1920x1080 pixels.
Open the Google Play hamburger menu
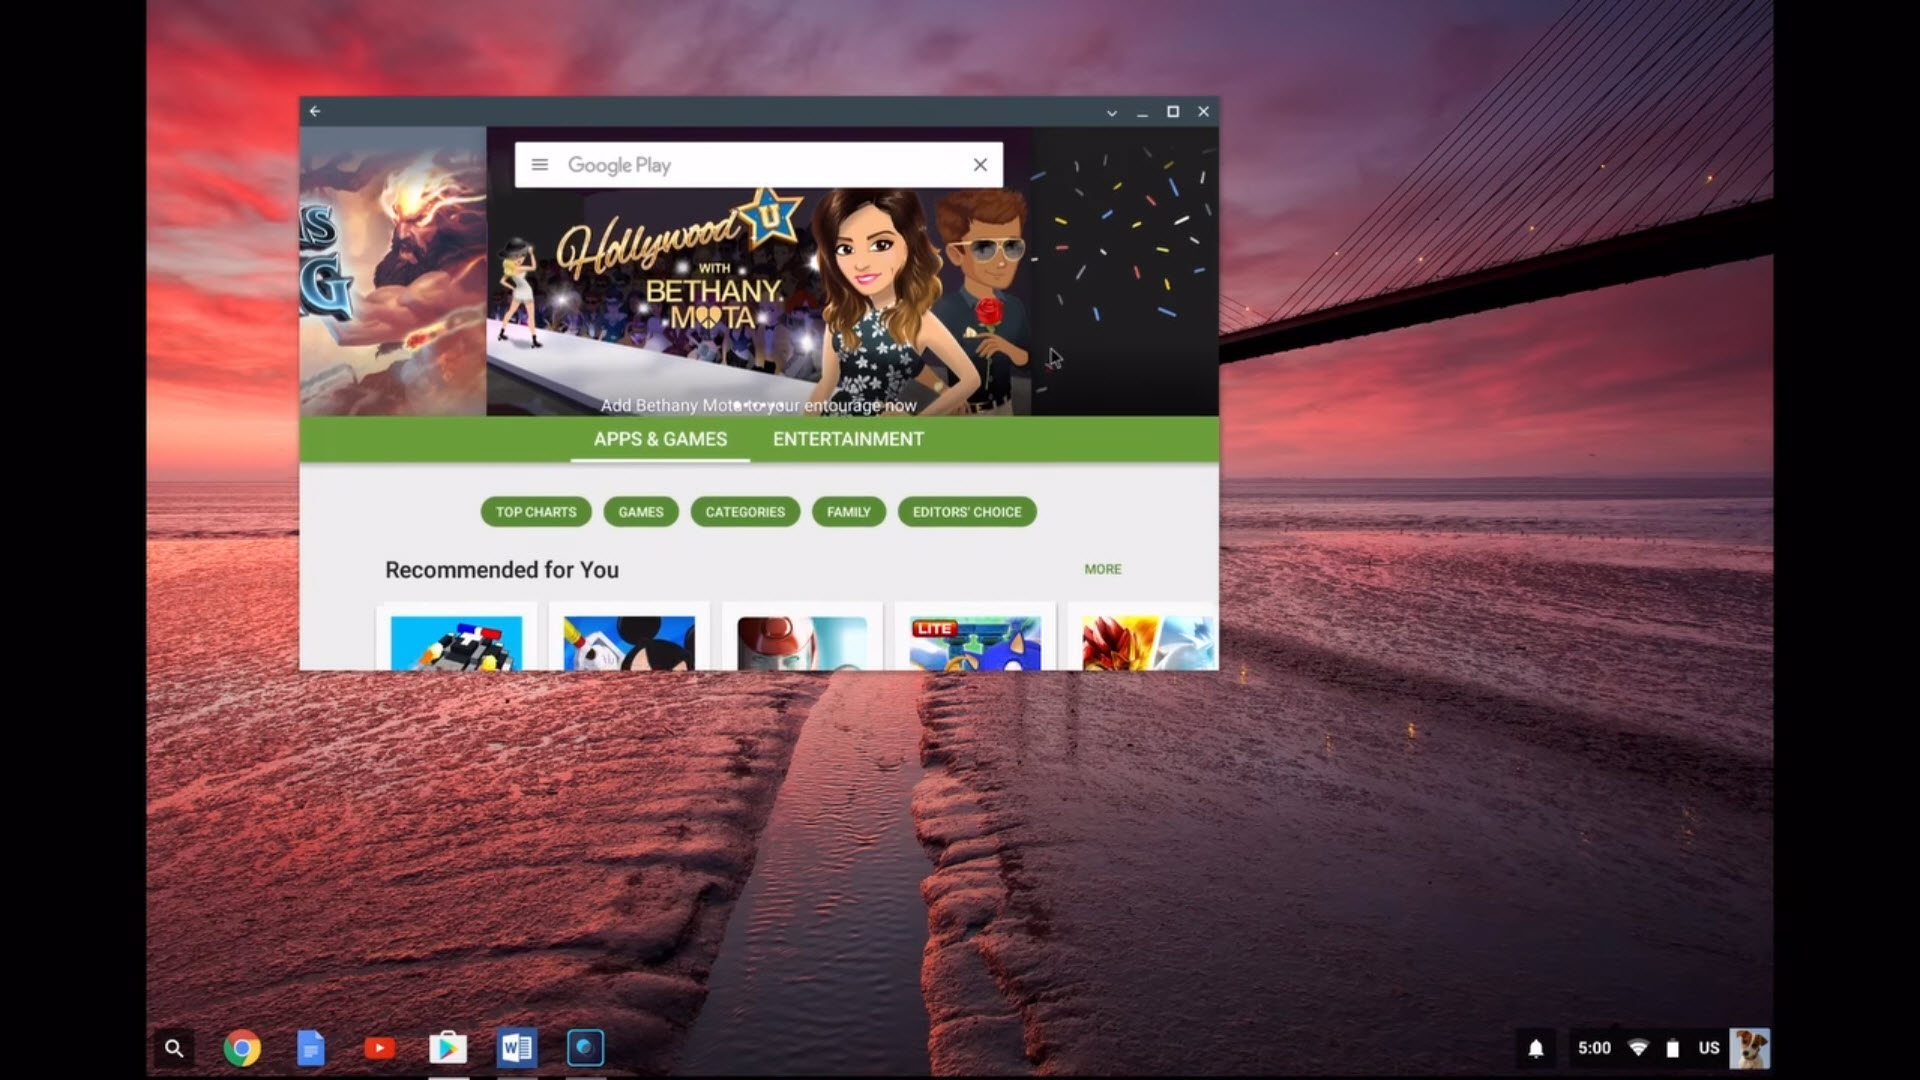coord(539,165)
